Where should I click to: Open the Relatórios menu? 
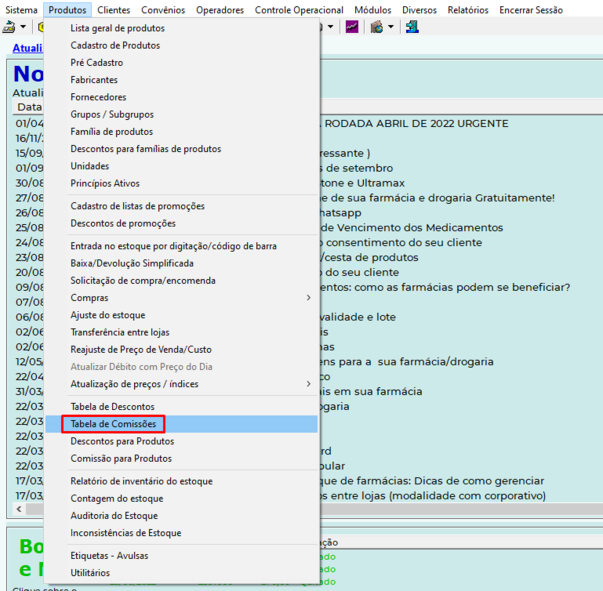pyautogui.click(x=468, y=10)
